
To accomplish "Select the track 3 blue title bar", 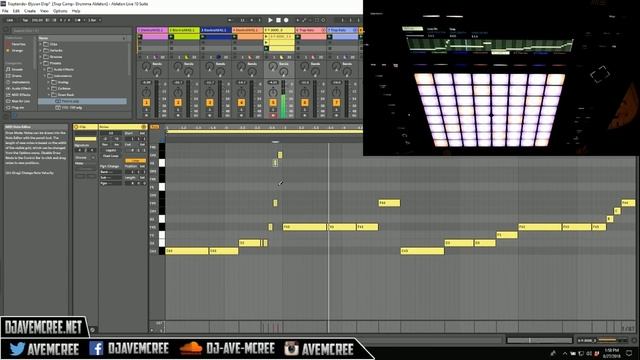I will click(x=216, y=30).
